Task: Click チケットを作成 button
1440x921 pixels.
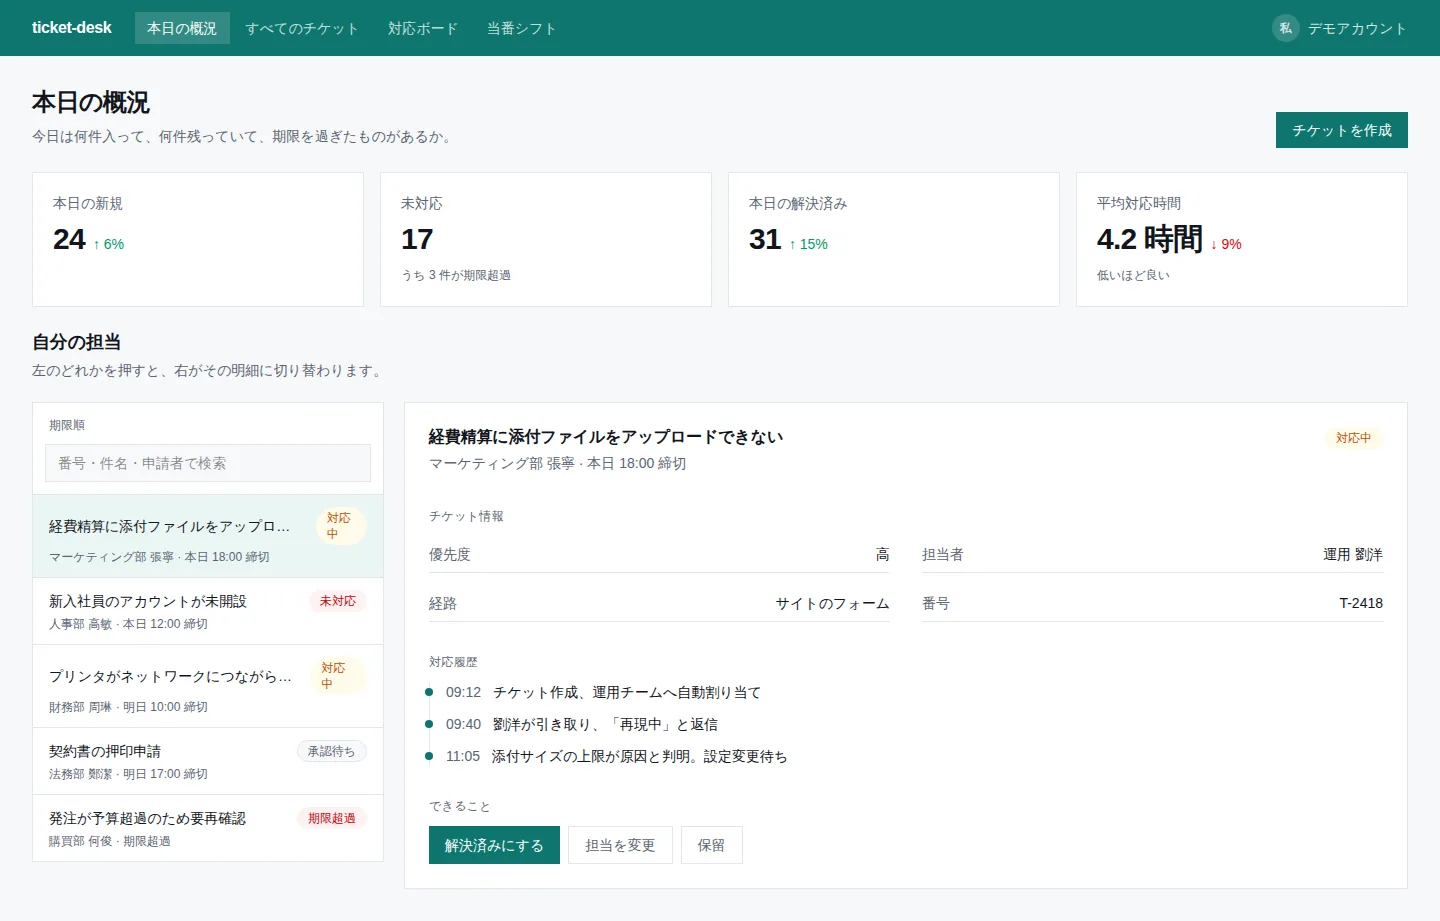Action: click(1342, 130)
